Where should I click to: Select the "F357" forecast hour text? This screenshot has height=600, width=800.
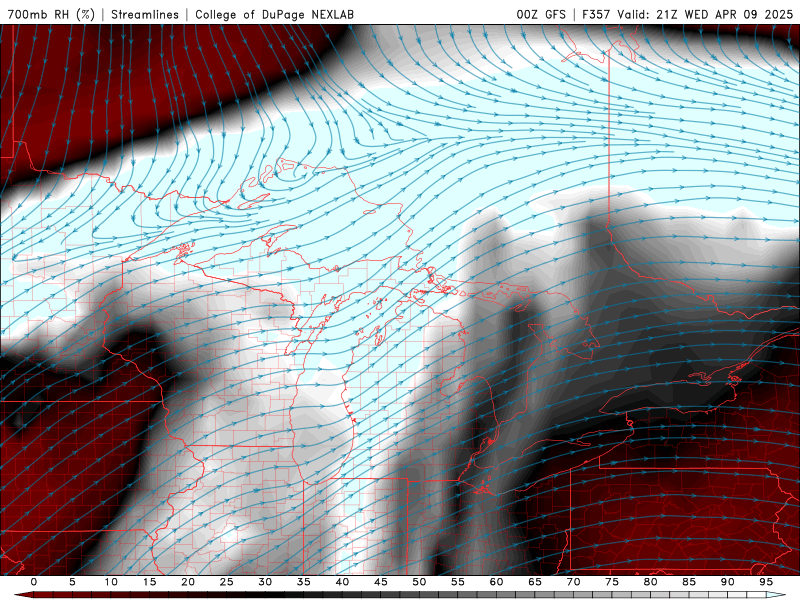tap(596, 14)
